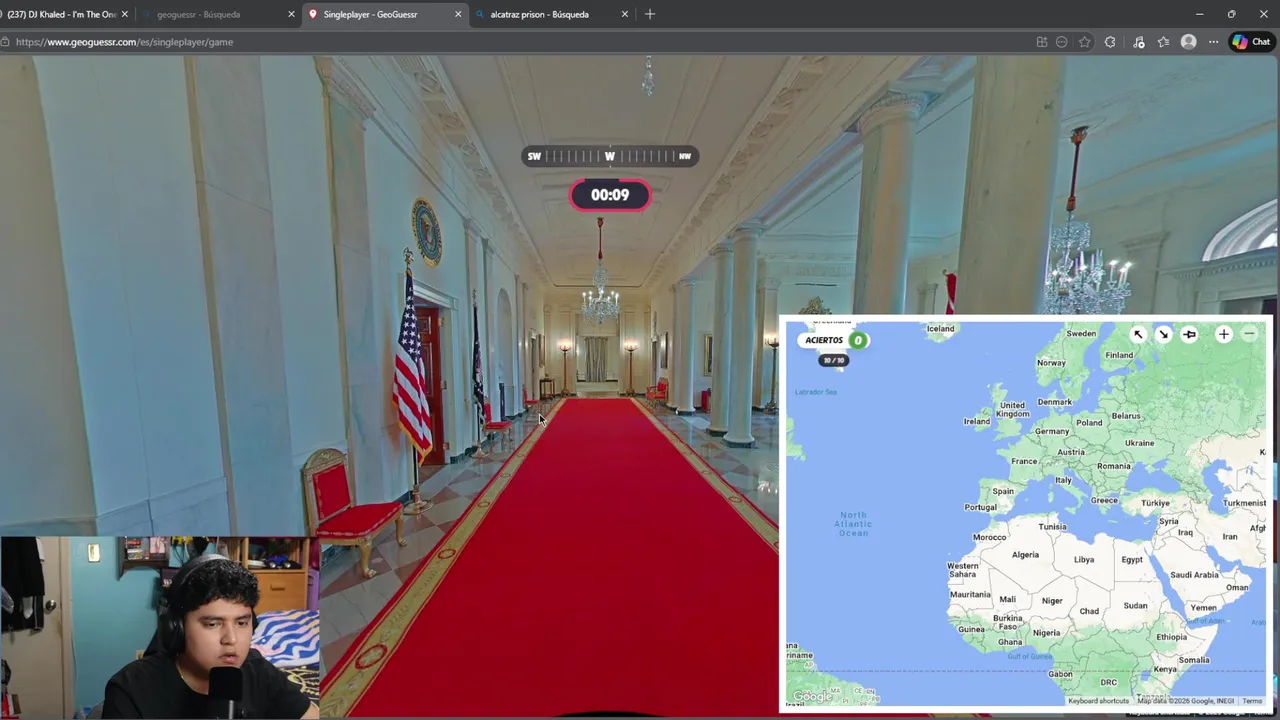The width and height of the screenshot is (1280, 720).
Task: Click Egypt on the map
Action: pyautogui.click(x=1132, y=560)
